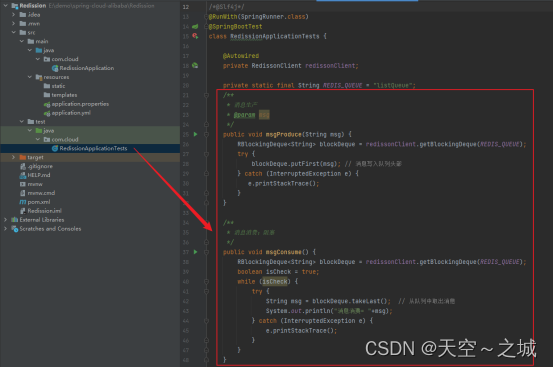Click the .gitignore file icon
The width and height of the screenshot is (553, 368).
pyautogui.click(x=23, y=166)
